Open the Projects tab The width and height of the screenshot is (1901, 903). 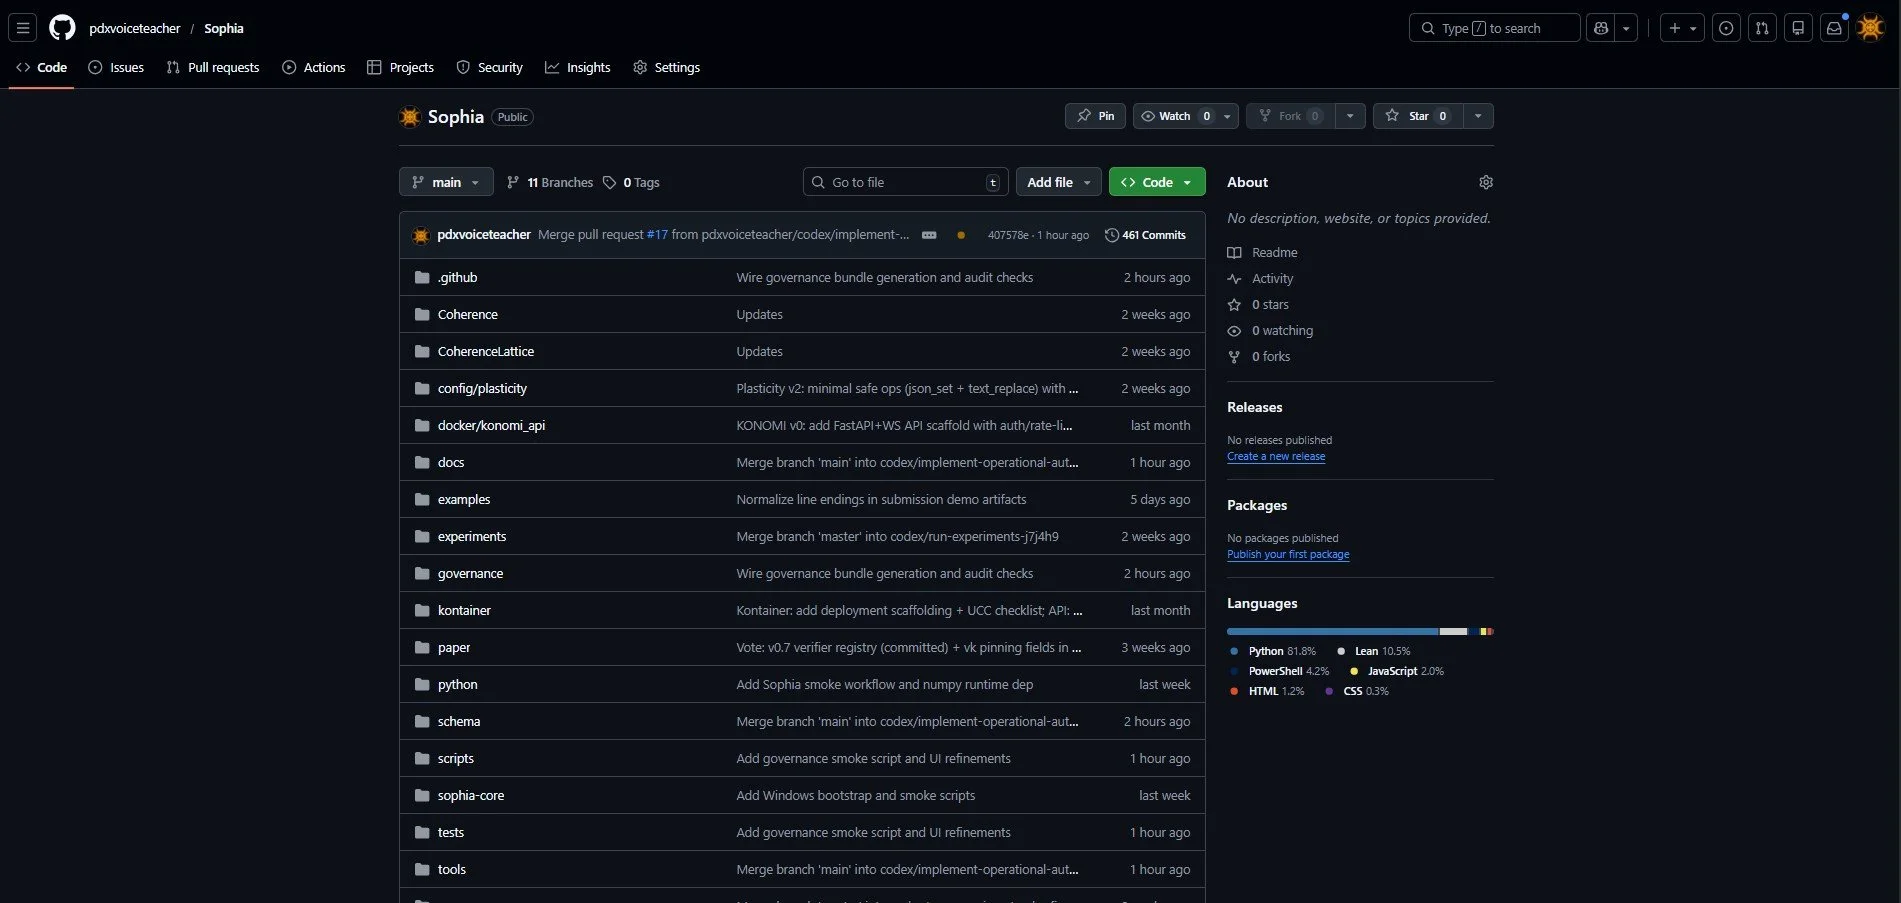point(400,67)
